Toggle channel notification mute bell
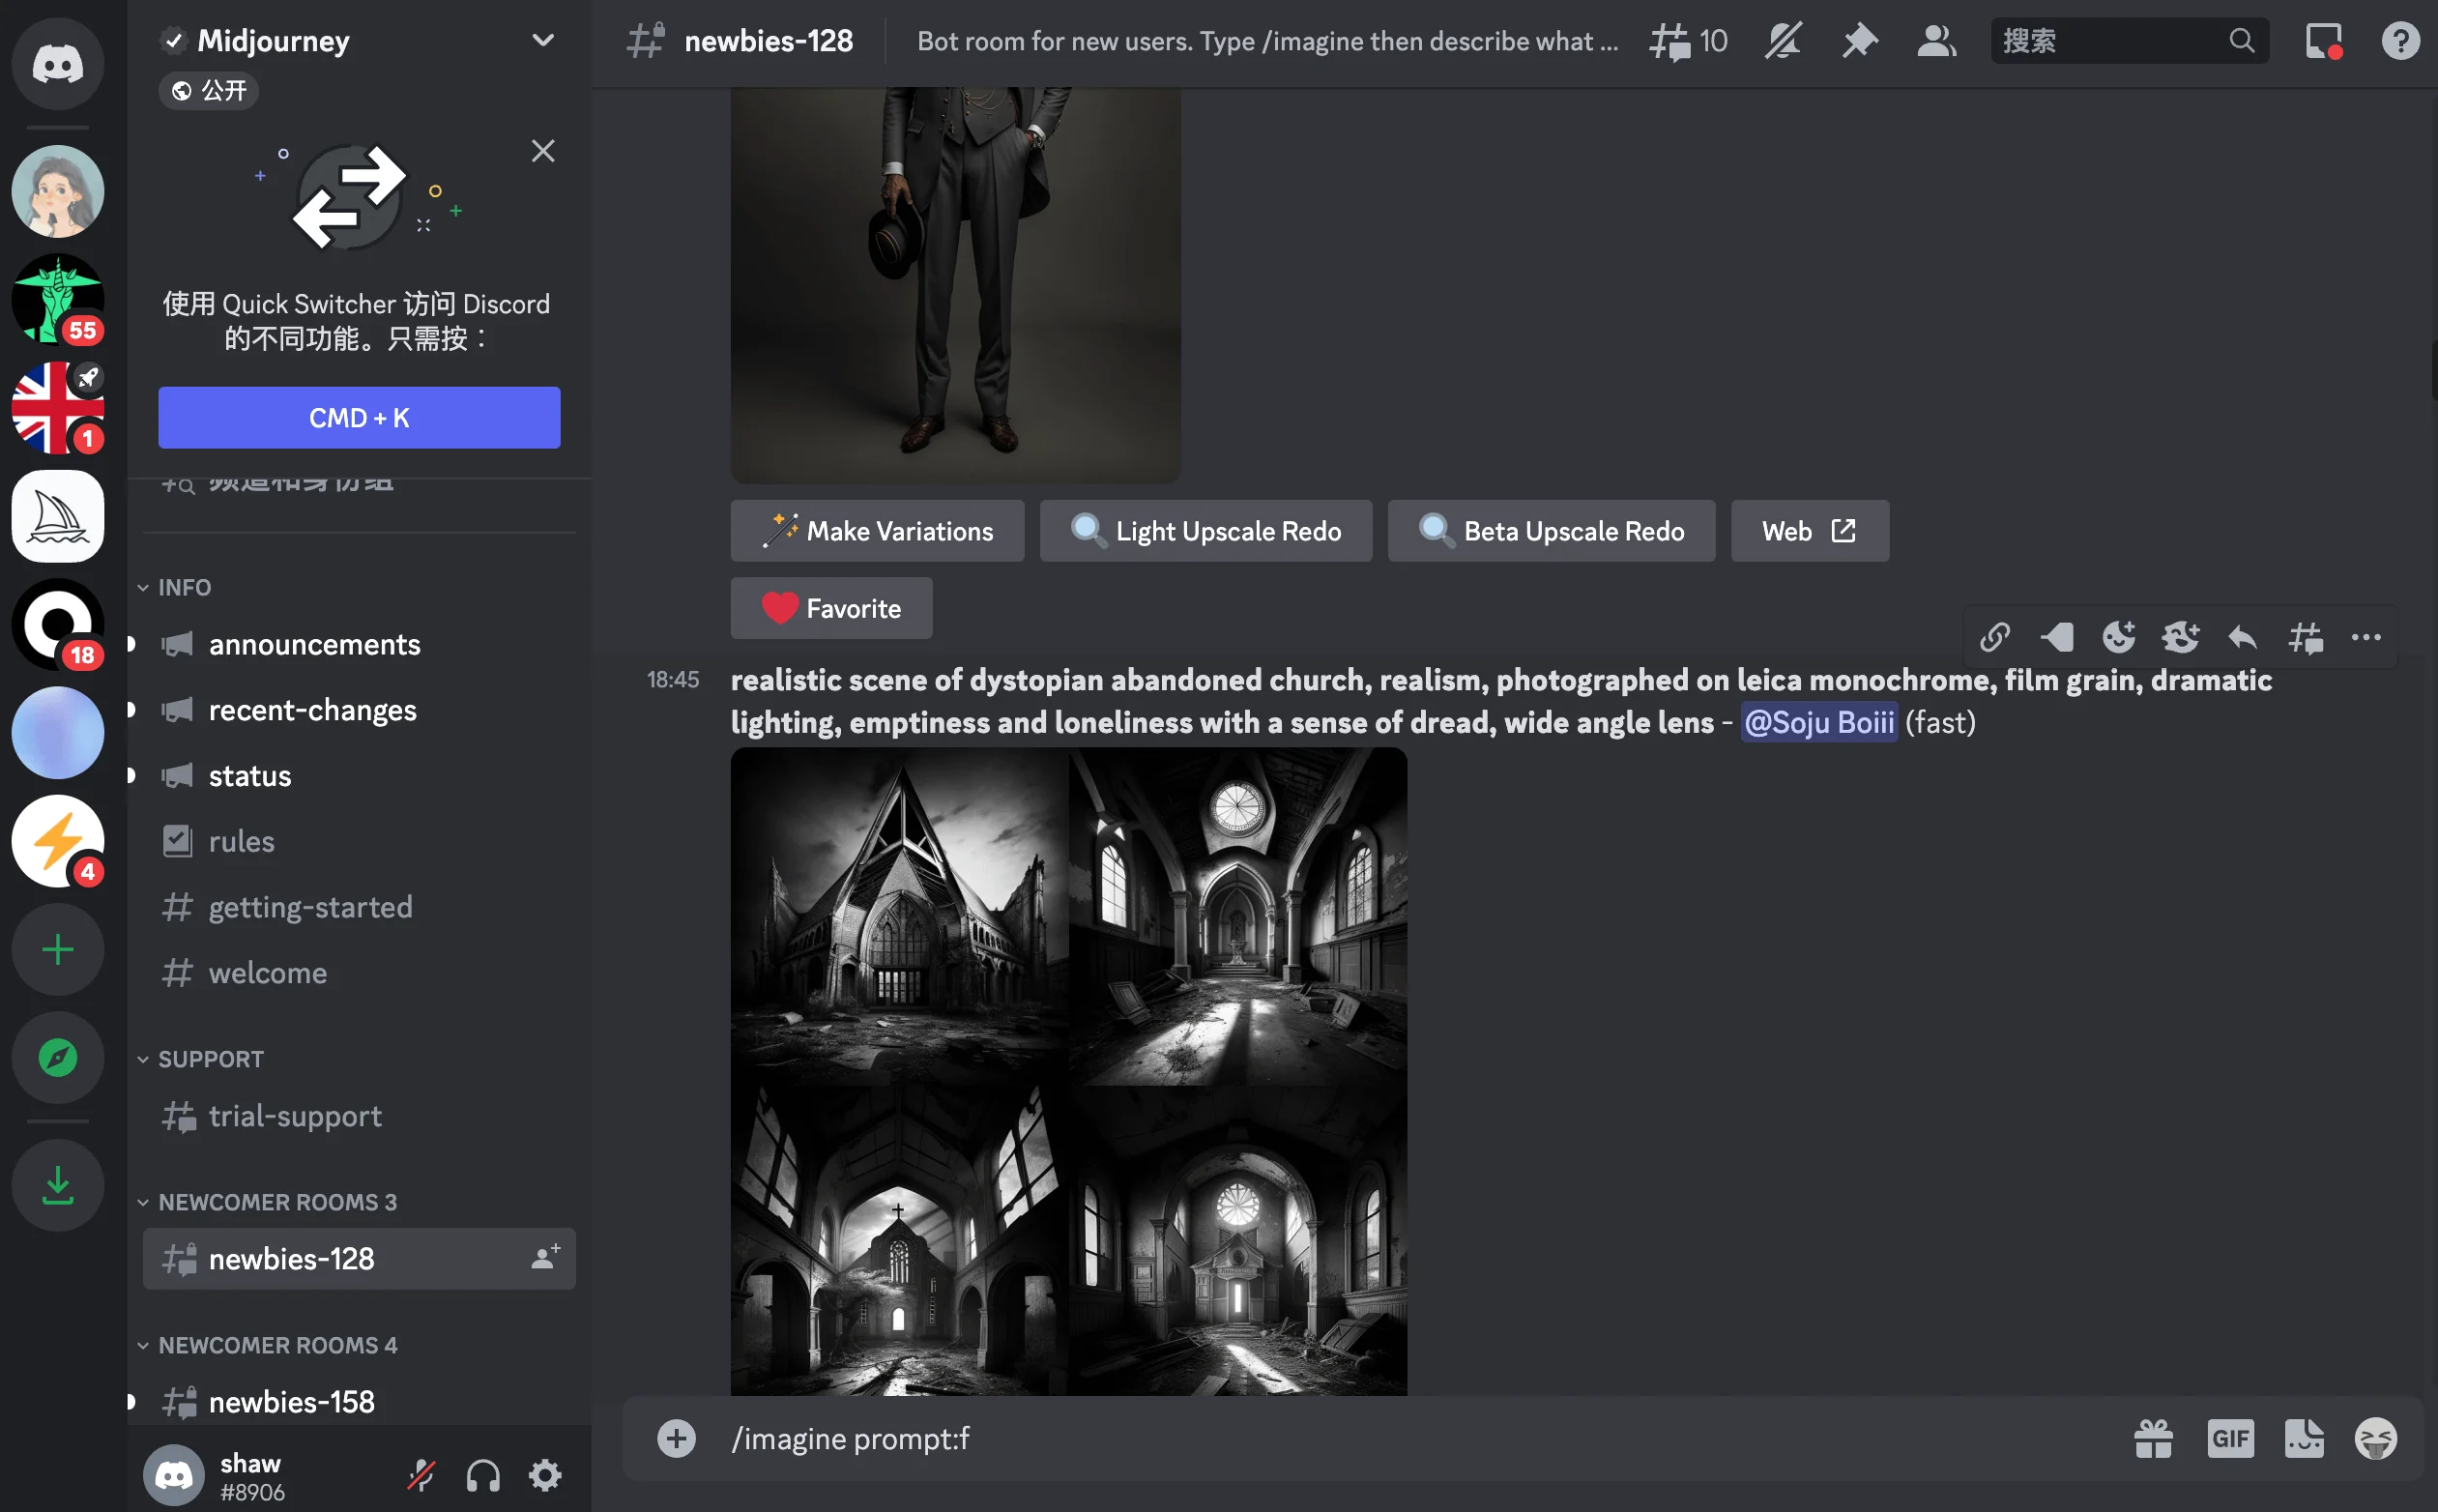The image size is (2438, 1512). click(x=1783, y=41)
